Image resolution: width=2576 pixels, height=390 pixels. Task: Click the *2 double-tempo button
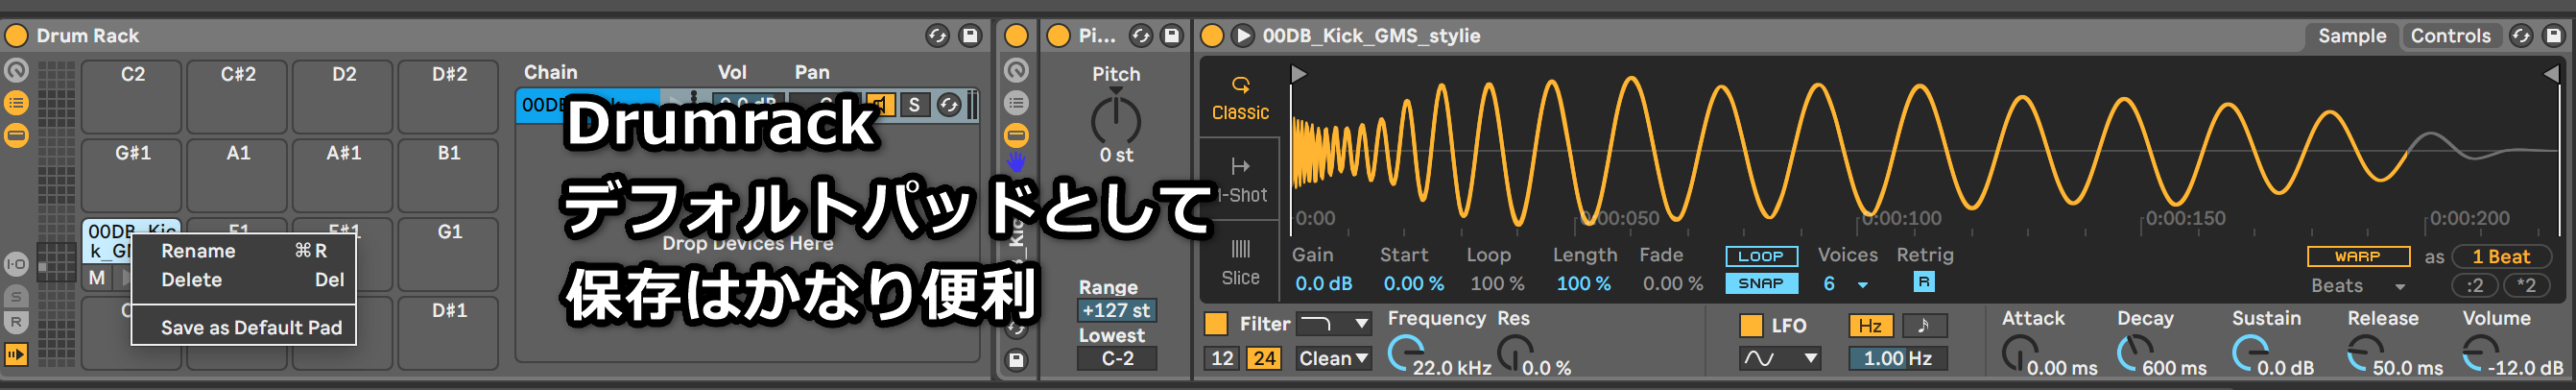tap(2525, 286)
